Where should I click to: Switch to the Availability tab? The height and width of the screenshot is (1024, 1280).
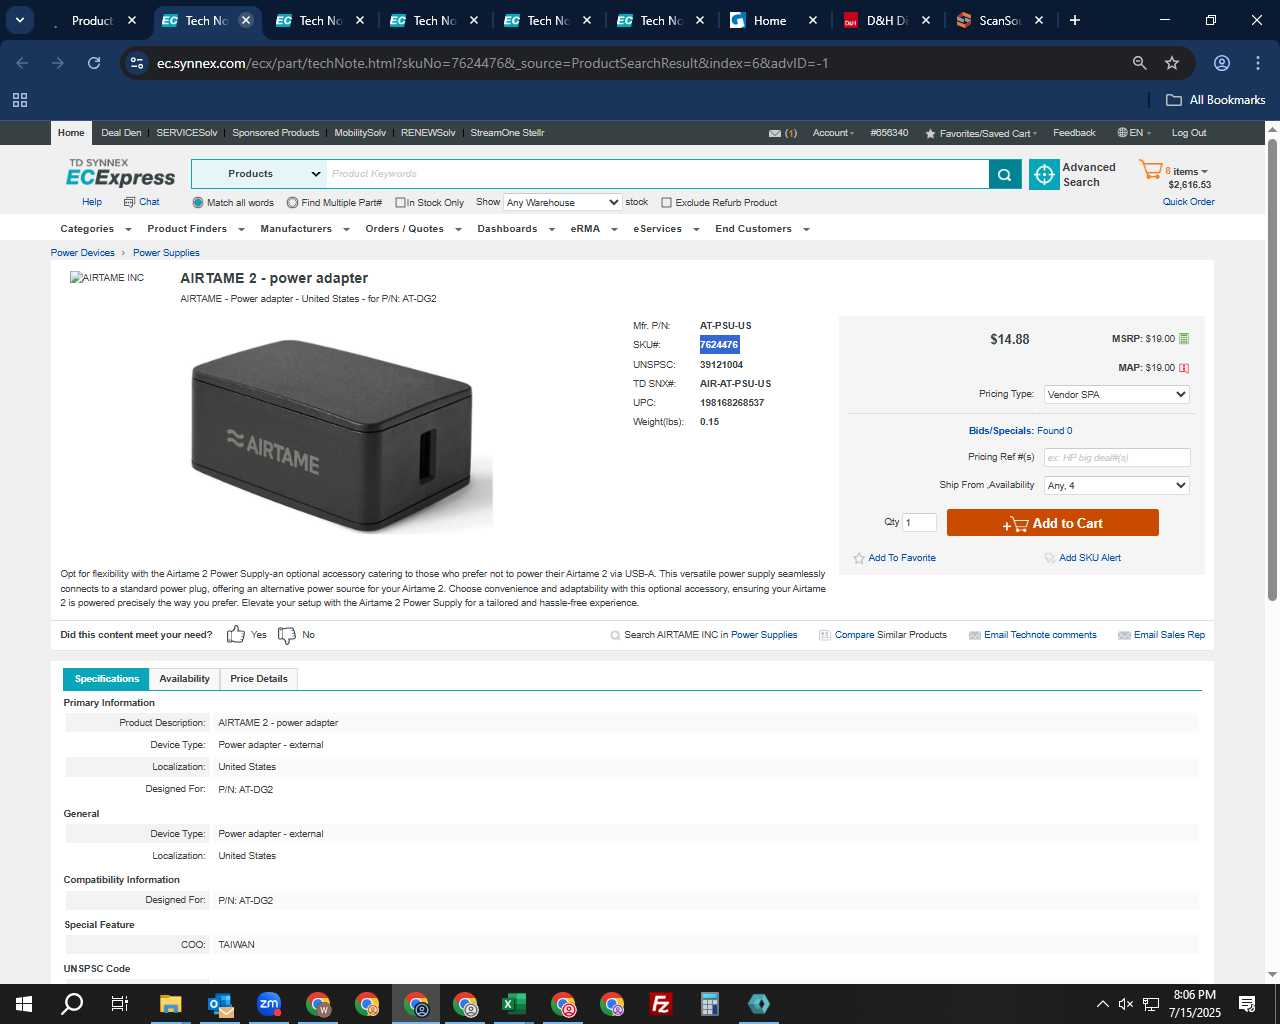click(184, 679)
